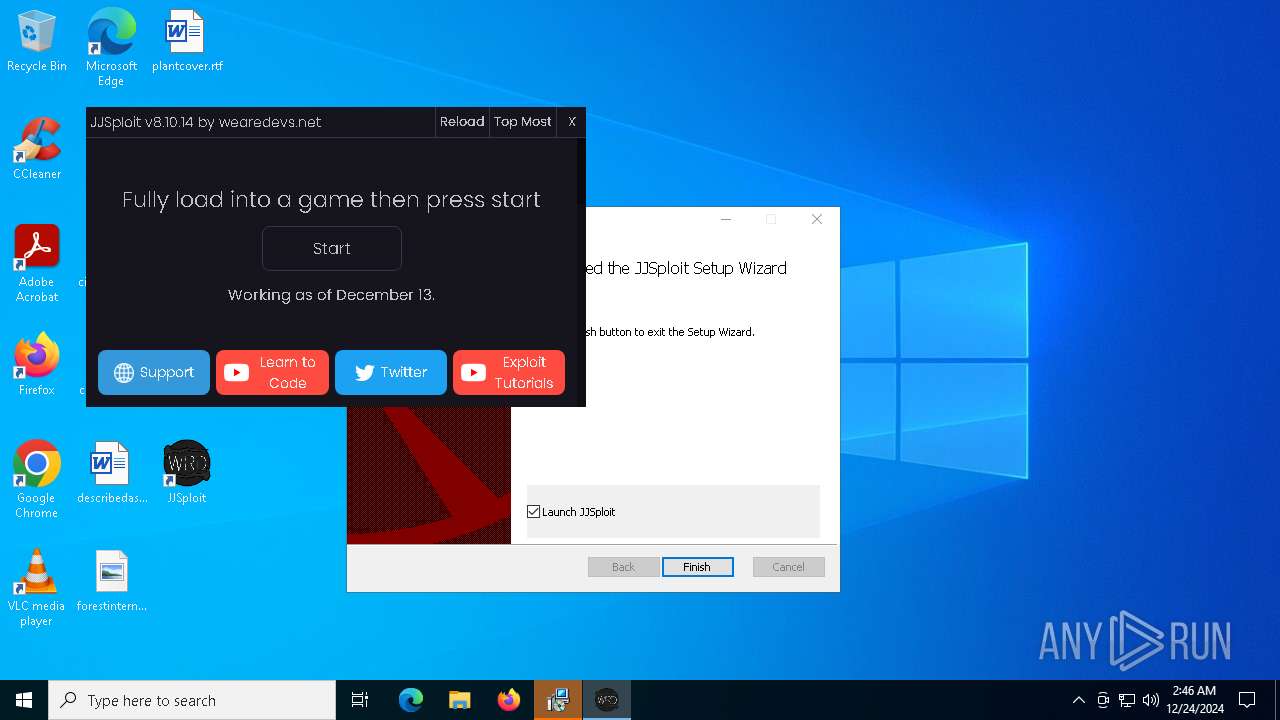Open File Explorer from the taskbar
Viewport: 1280px width, 720px height.
click(x=460, y=700)
